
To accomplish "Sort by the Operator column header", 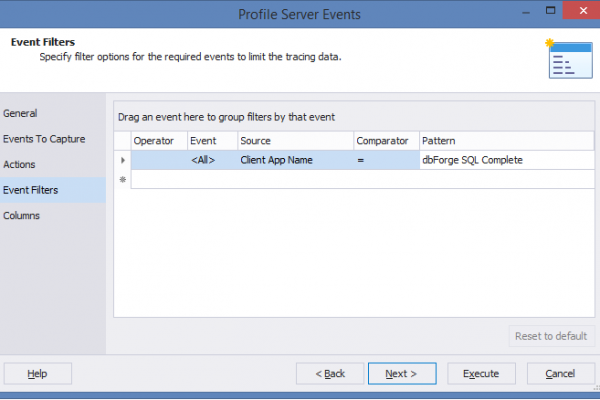I will pyautogui.click(x=159, y=141).
